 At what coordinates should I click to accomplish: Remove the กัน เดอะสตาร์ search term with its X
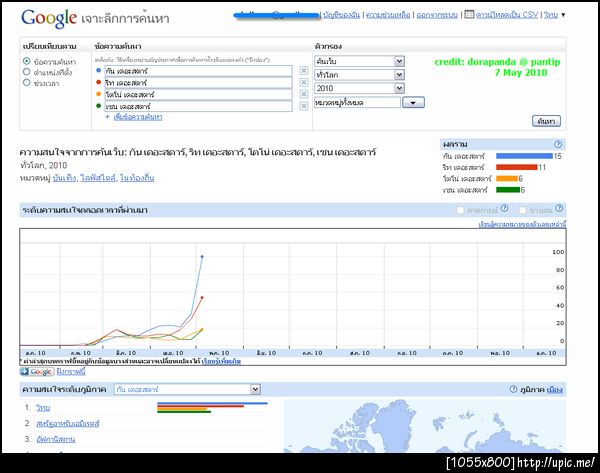point(303,70)
